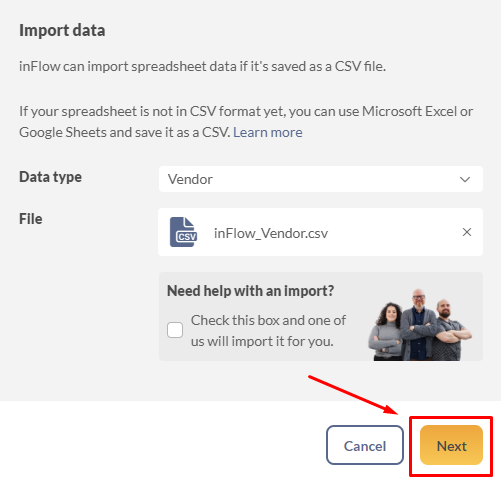
Task: Click the File field label
Action: pyautogui.click(x=31, y=219)
